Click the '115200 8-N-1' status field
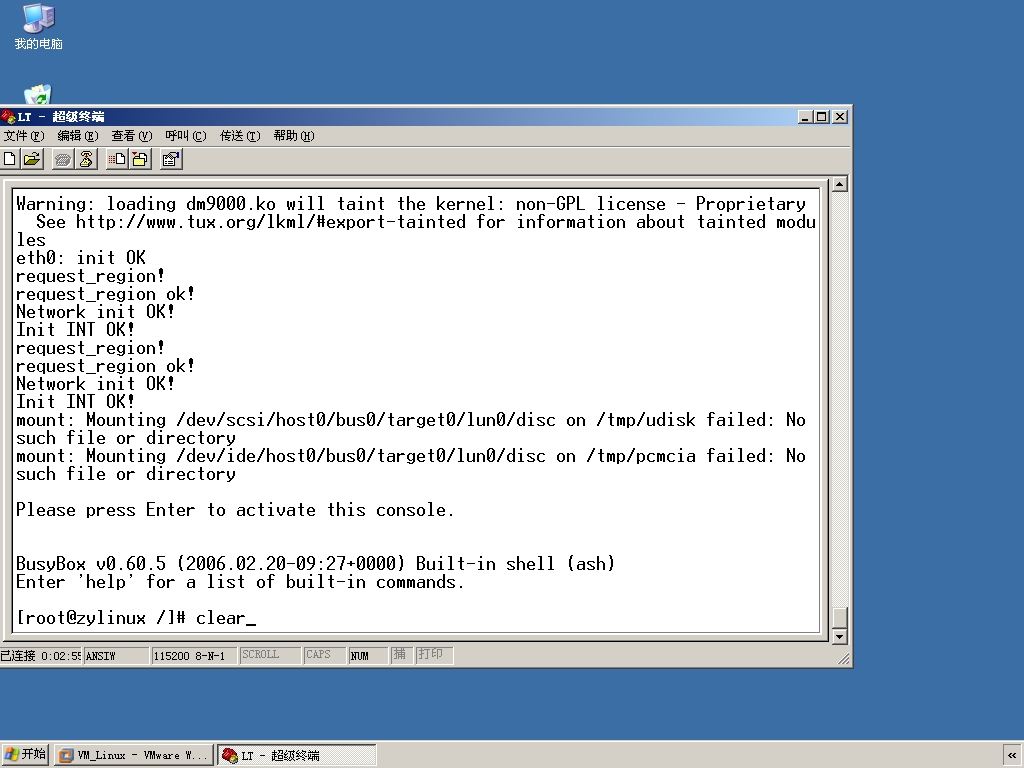 (193, 656)
